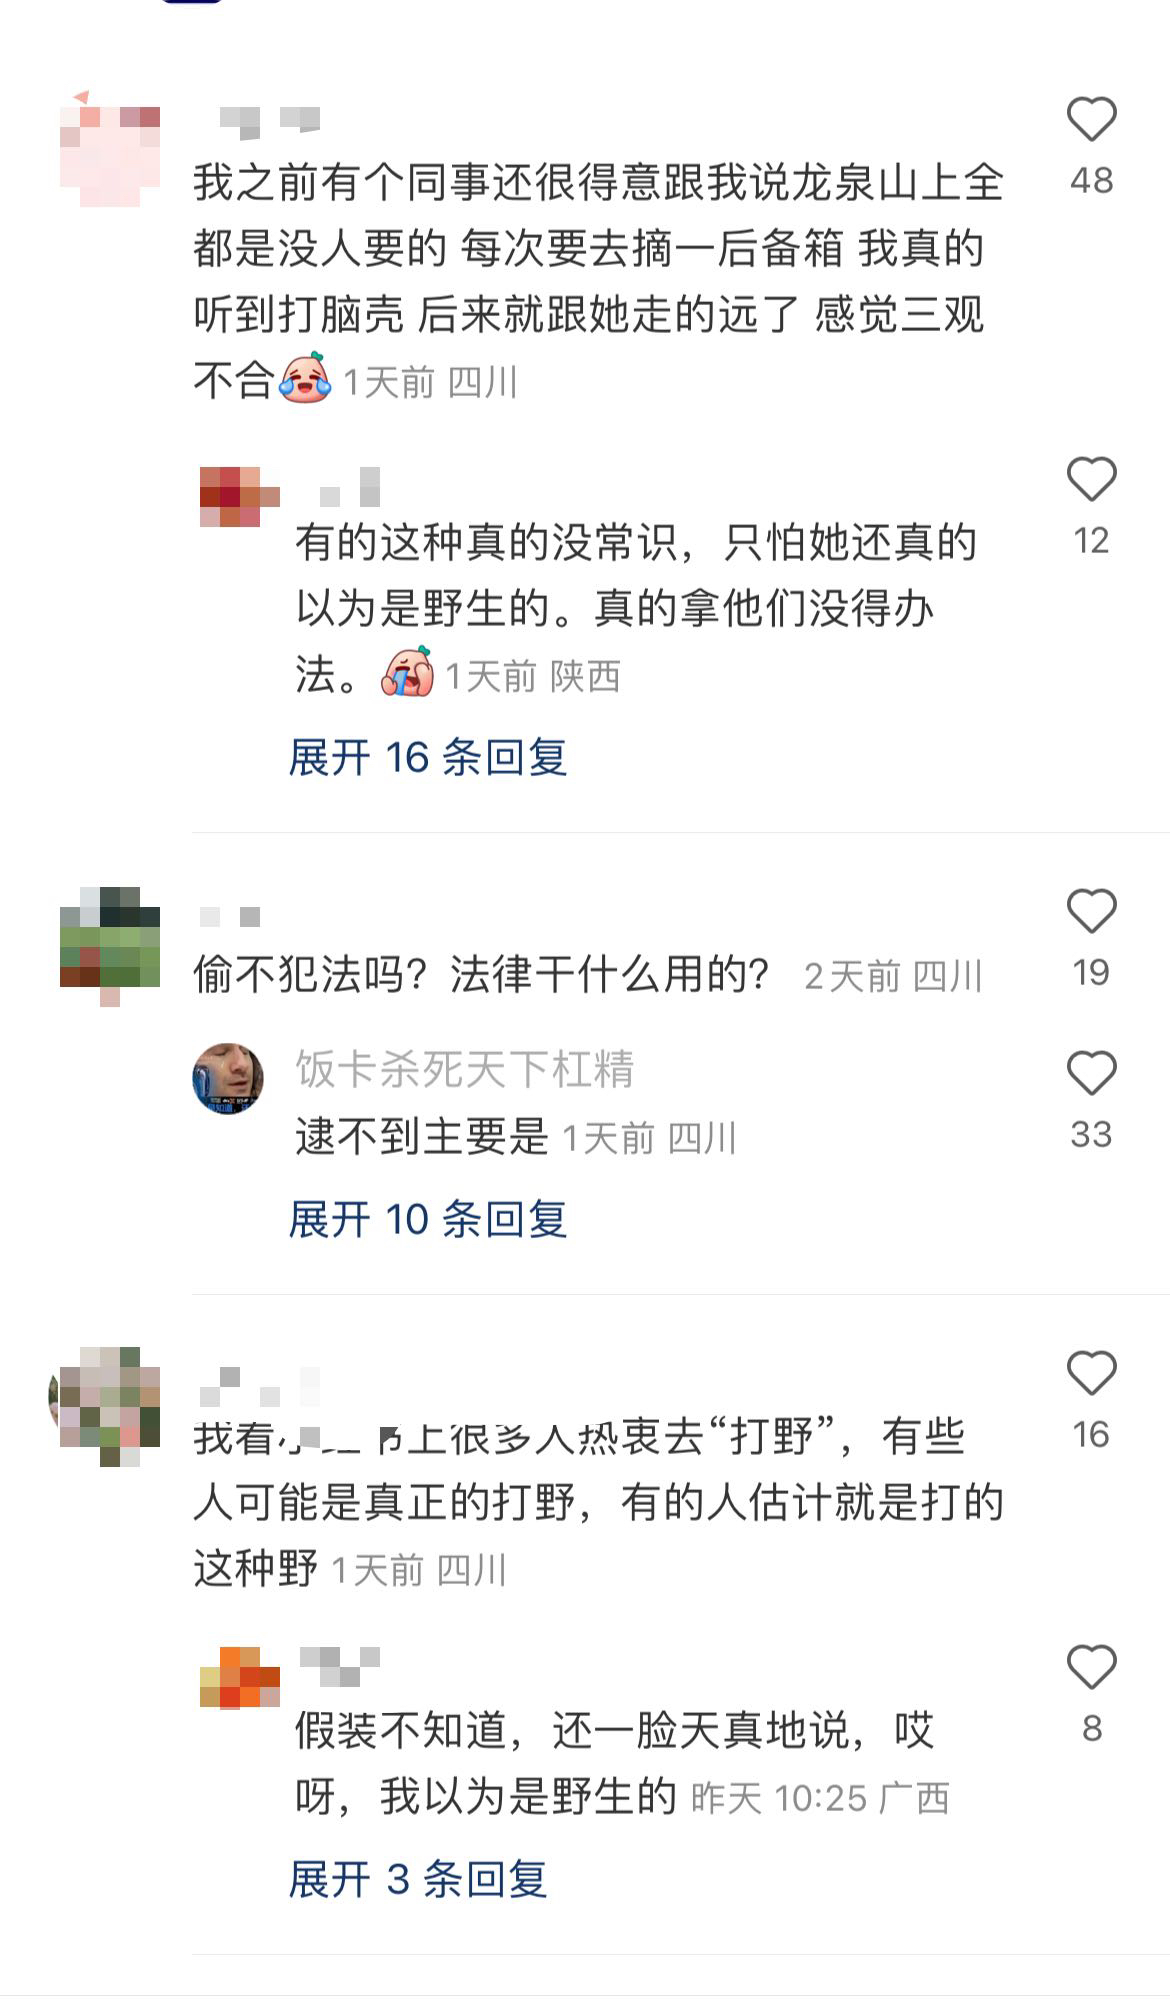Viewport: 1170px width, 2004px height.
Task: Tap heart on Guangxi reply with 8 likes
Action: click(x=1091, y=1668)
